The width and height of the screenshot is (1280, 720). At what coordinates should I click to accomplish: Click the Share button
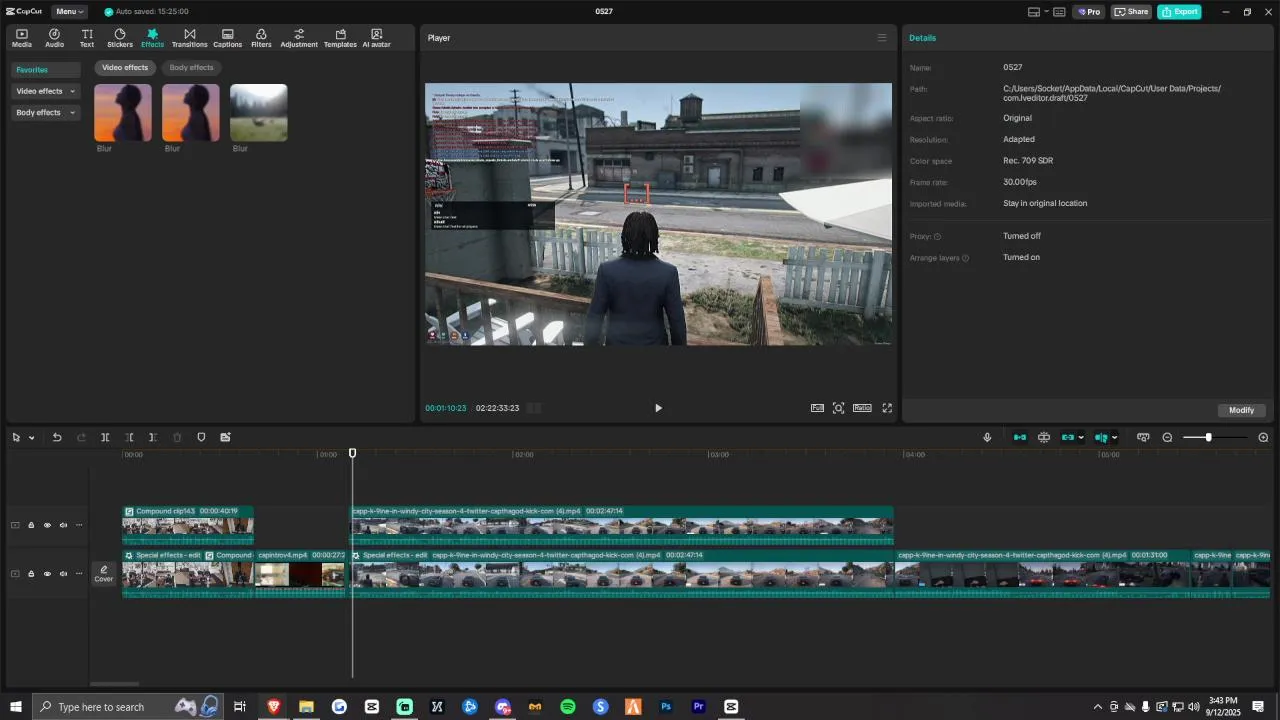[x=1131, y=12]
